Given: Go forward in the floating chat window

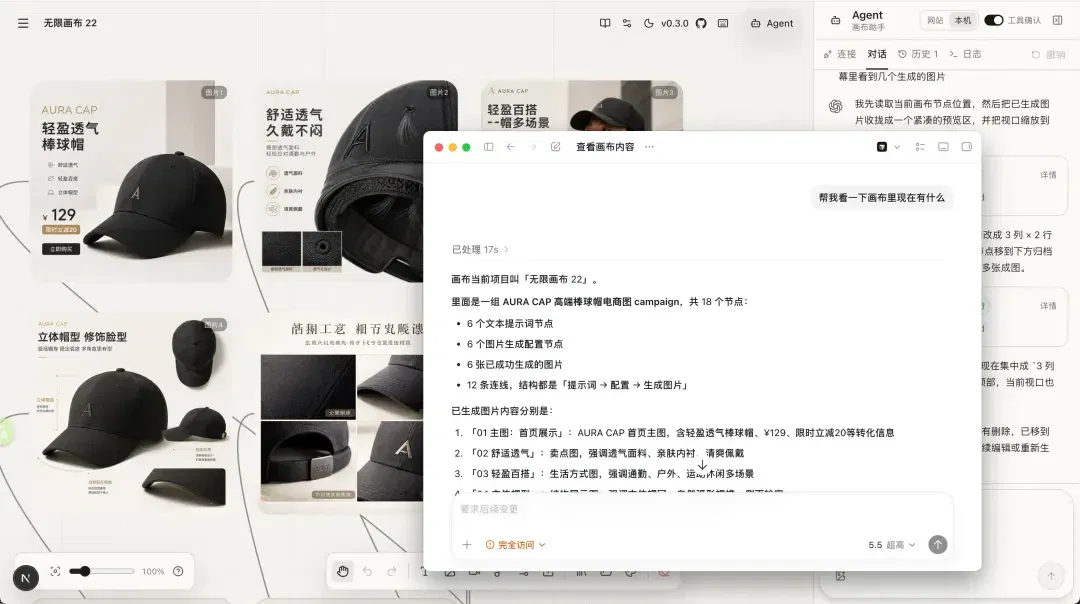Looking at the screenshot, I should point(532,147).
